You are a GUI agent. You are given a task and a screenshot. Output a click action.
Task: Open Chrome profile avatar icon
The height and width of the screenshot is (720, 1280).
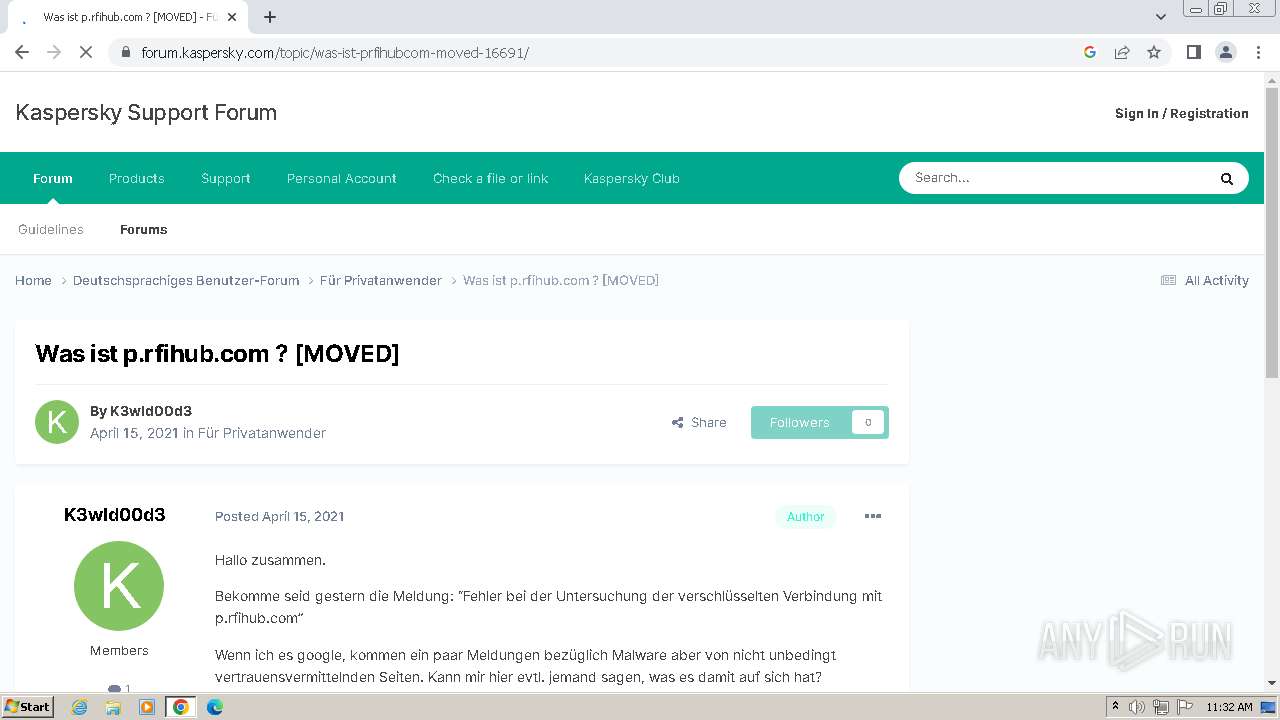click(x=1226, y=52)
